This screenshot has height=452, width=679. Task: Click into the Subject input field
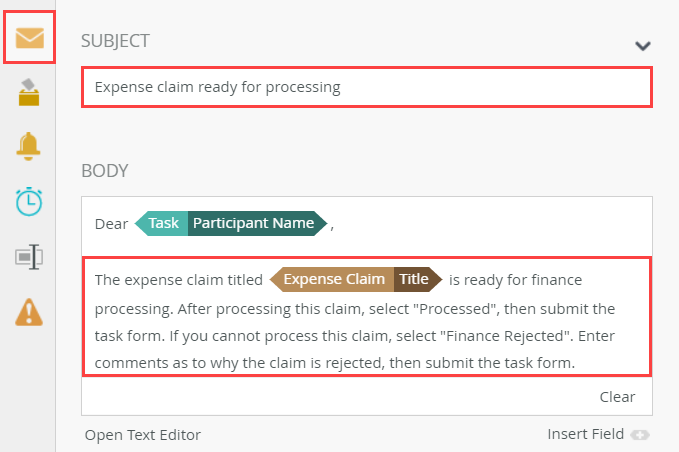366,87
